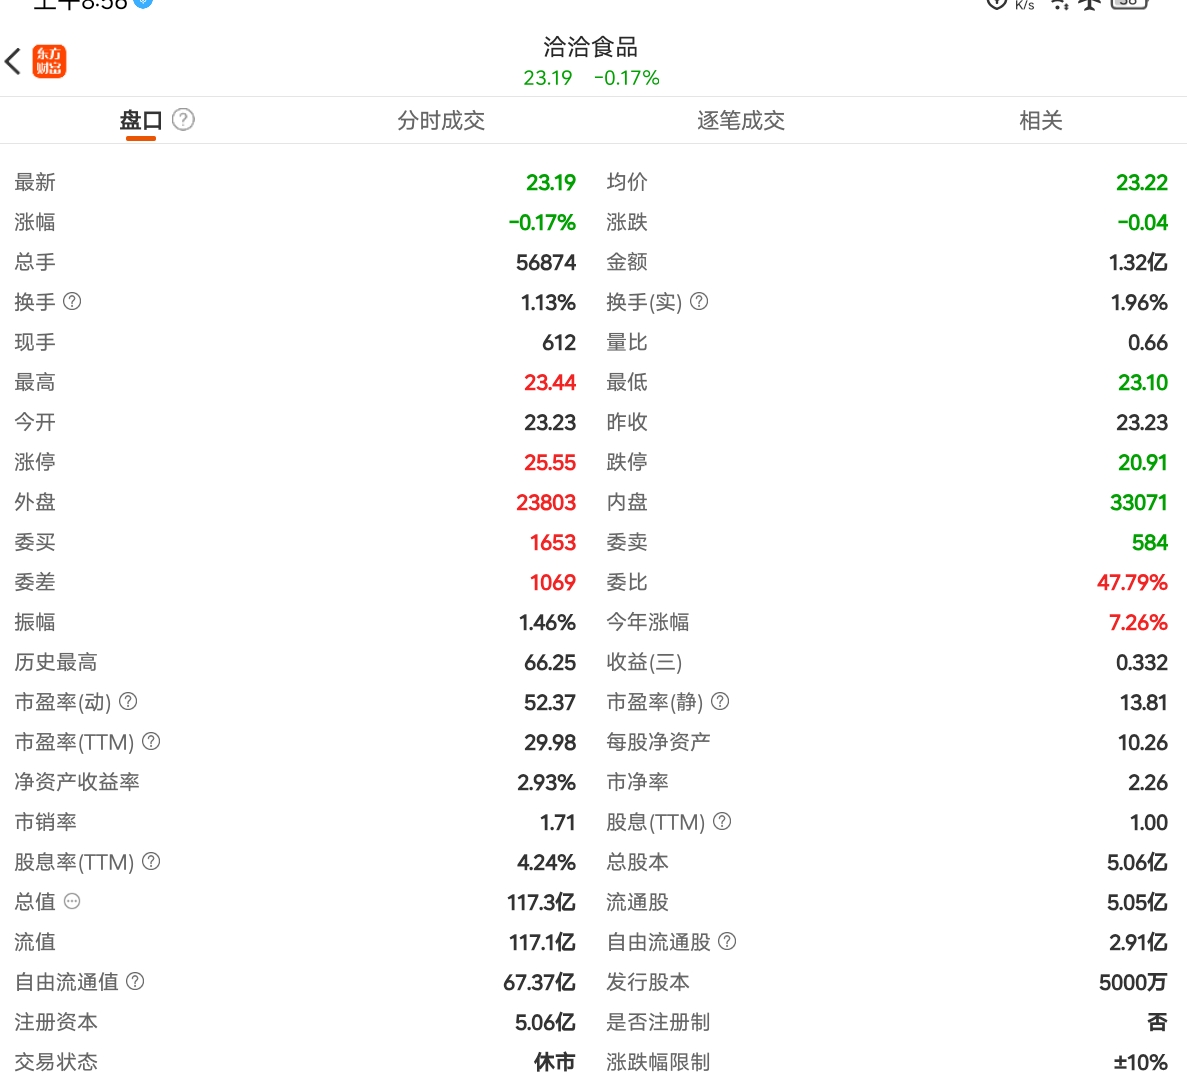Select 振幅 value 1.46%
The height and width of the screenshot is (1079, 1187).
click(547, 623)
